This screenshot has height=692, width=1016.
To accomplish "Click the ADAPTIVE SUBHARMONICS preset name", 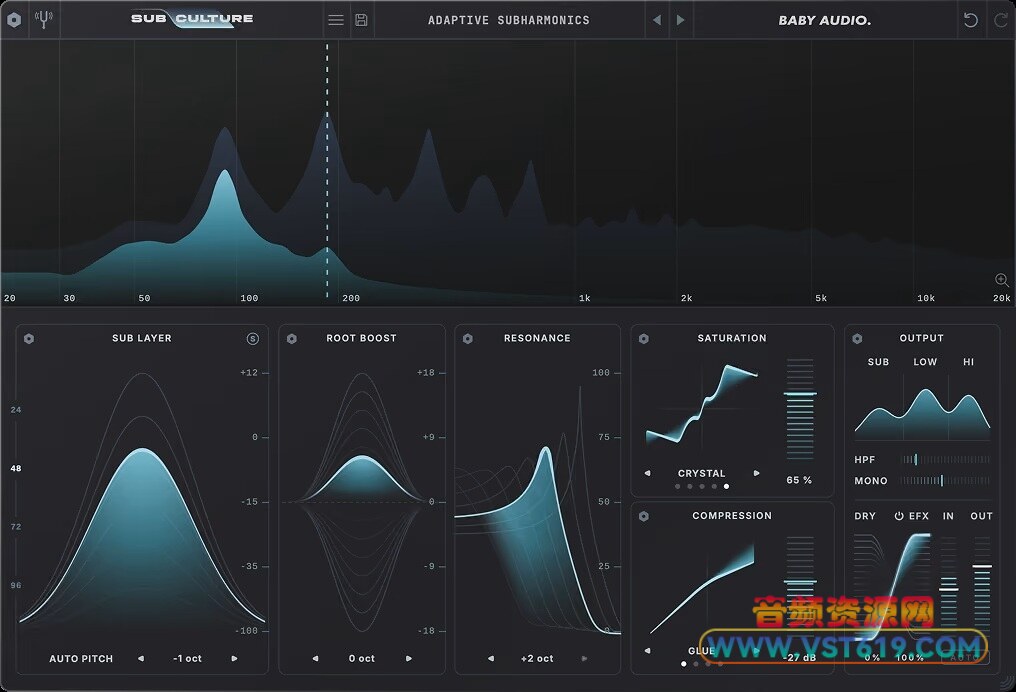I will pyautogui.click(x=509, y=20).
